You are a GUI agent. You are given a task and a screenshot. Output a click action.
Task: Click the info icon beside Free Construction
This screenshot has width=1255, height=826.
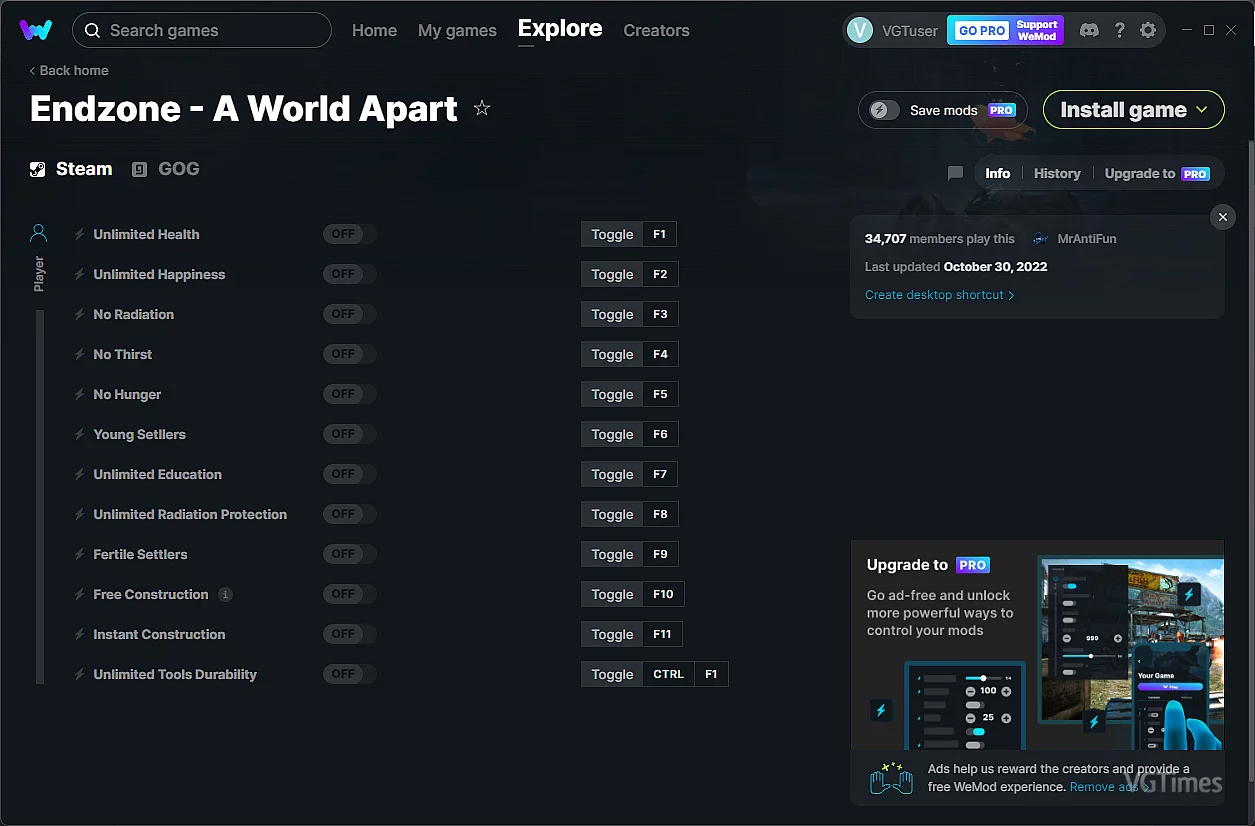coord(225,594)
